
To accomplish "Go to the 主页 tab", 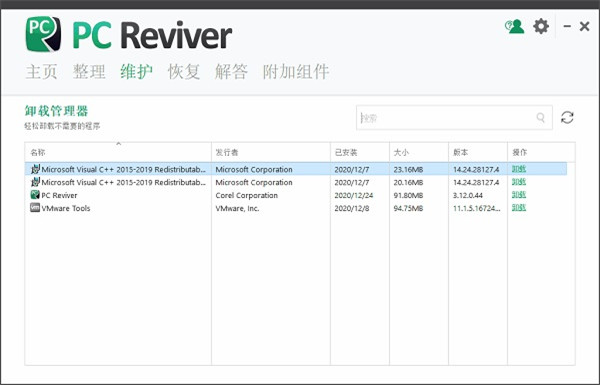I will pos(41,72).
